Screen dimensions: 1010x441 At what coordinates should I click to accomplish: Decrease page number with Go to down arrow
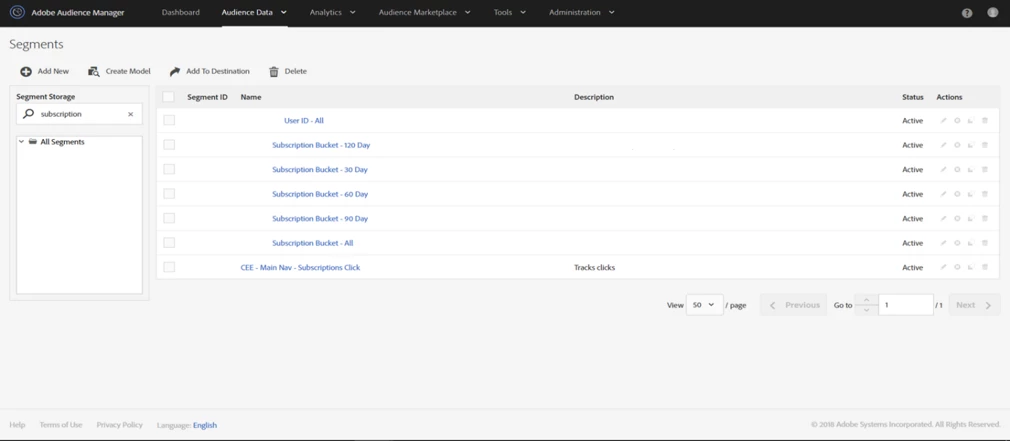coord(866,310)
